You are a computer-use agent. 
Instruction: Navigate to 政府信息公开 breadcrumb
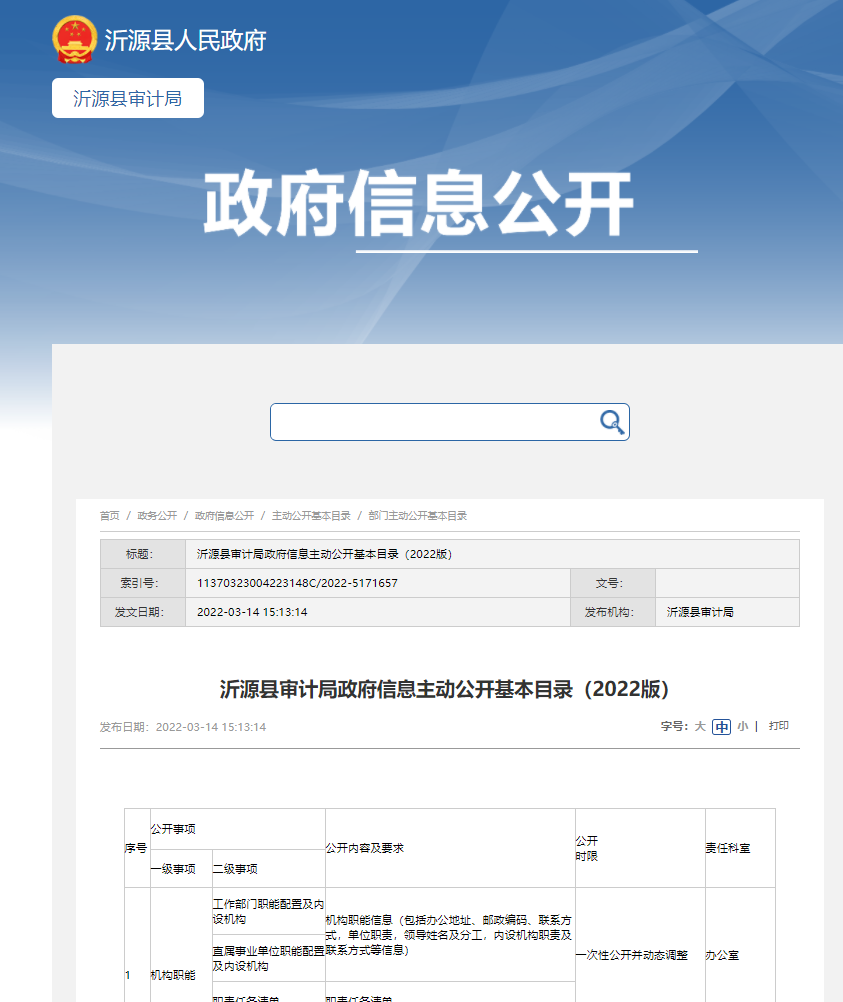[224, 516]
